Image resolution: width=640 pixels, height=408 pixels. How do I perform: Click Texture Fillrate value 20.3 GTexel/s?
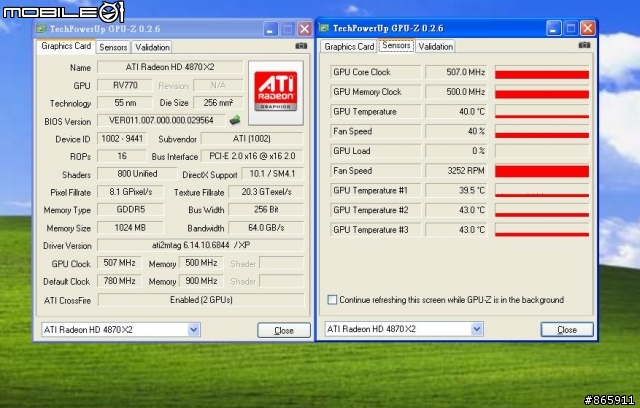point(266,191)
